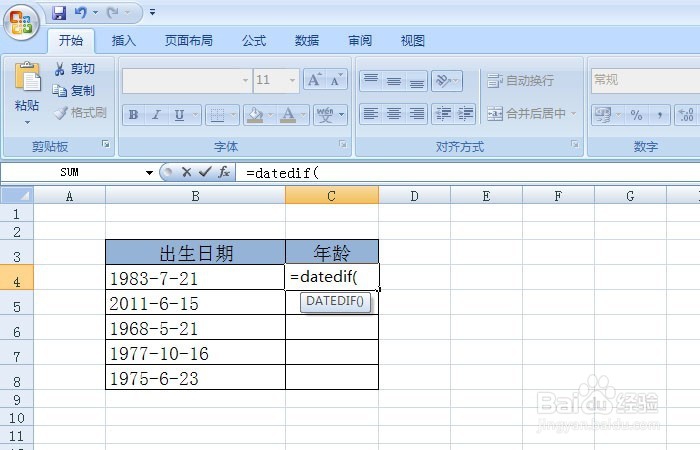
Task: Select column D header
Action: tap(414, 196)
